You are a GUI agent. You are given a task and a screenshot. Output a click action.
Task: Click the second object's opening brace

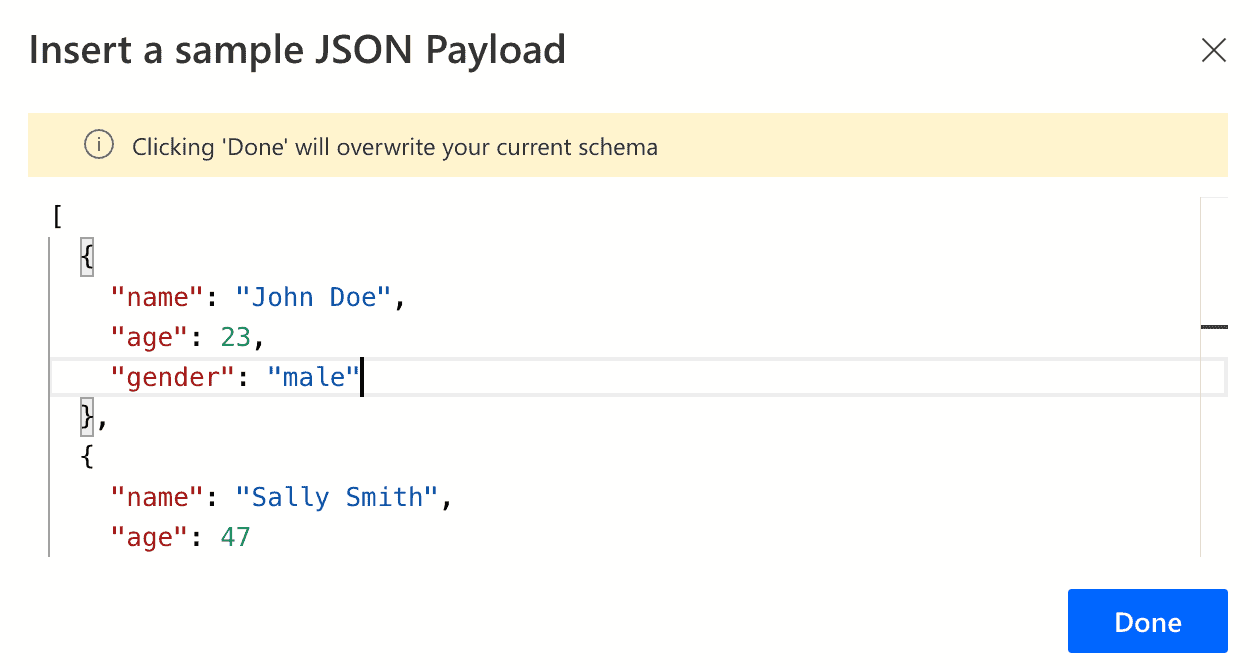pos(85,457)
